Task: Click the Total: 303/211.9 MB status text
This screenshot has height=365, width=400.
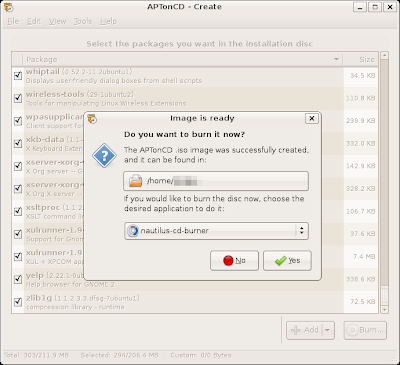Action: [36, 355]
